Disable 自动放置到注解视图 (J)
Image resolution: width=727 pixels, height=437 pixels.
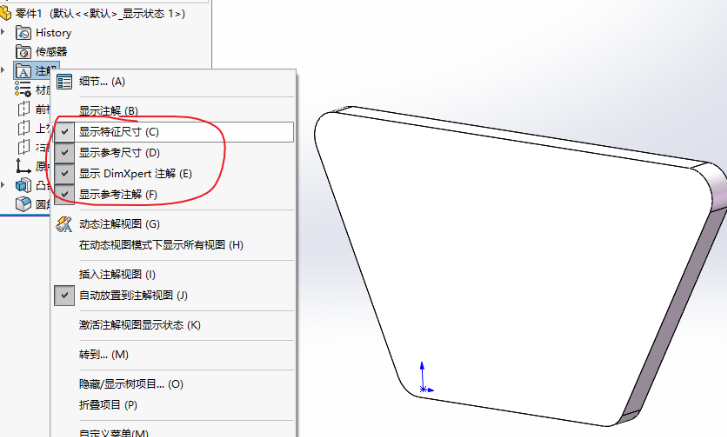point(64,295)
